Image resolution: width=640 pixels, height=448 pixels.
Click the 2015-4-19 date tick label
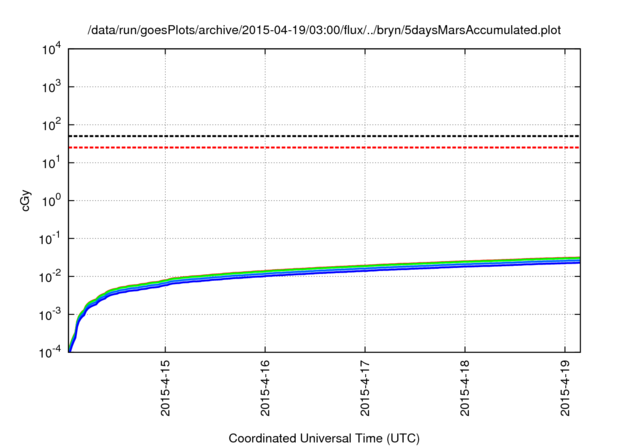coord(565,388)
